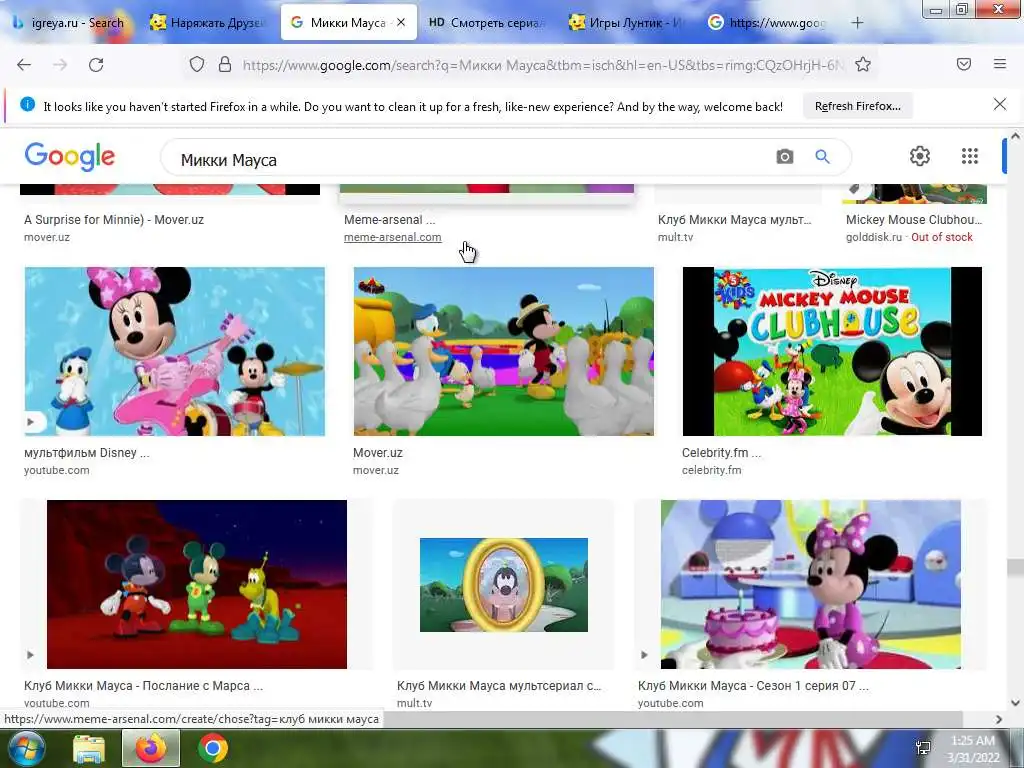Open Mickey with geese thumbnail
Image resolution: width=1024 pixels, height=768 pixels.
point(504,351)
